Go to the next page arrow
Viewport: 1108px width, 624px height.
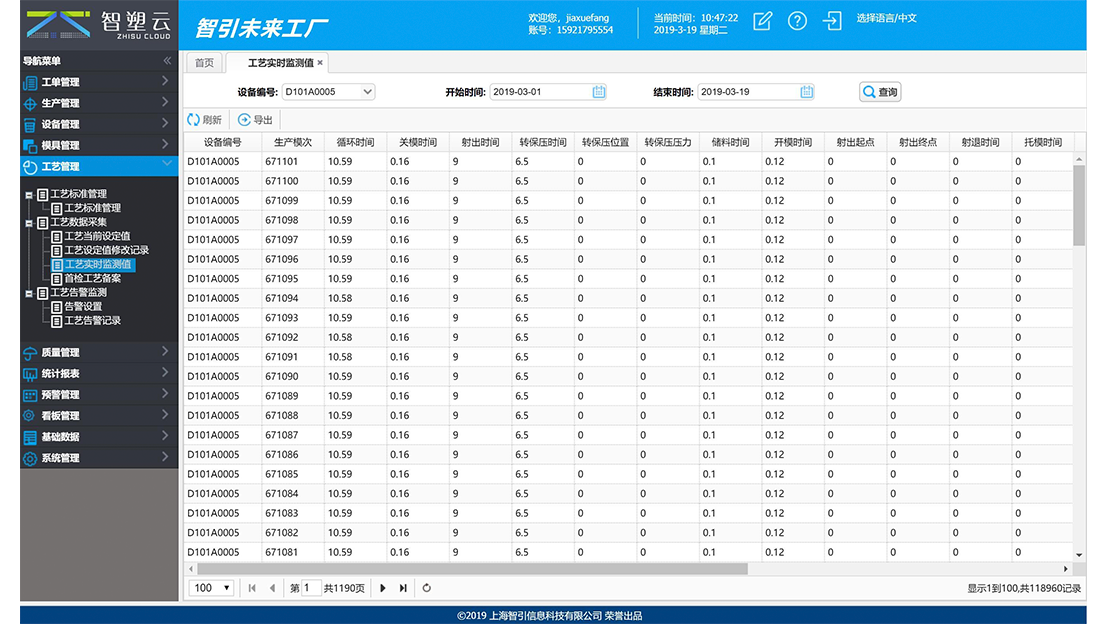(383, 588)
